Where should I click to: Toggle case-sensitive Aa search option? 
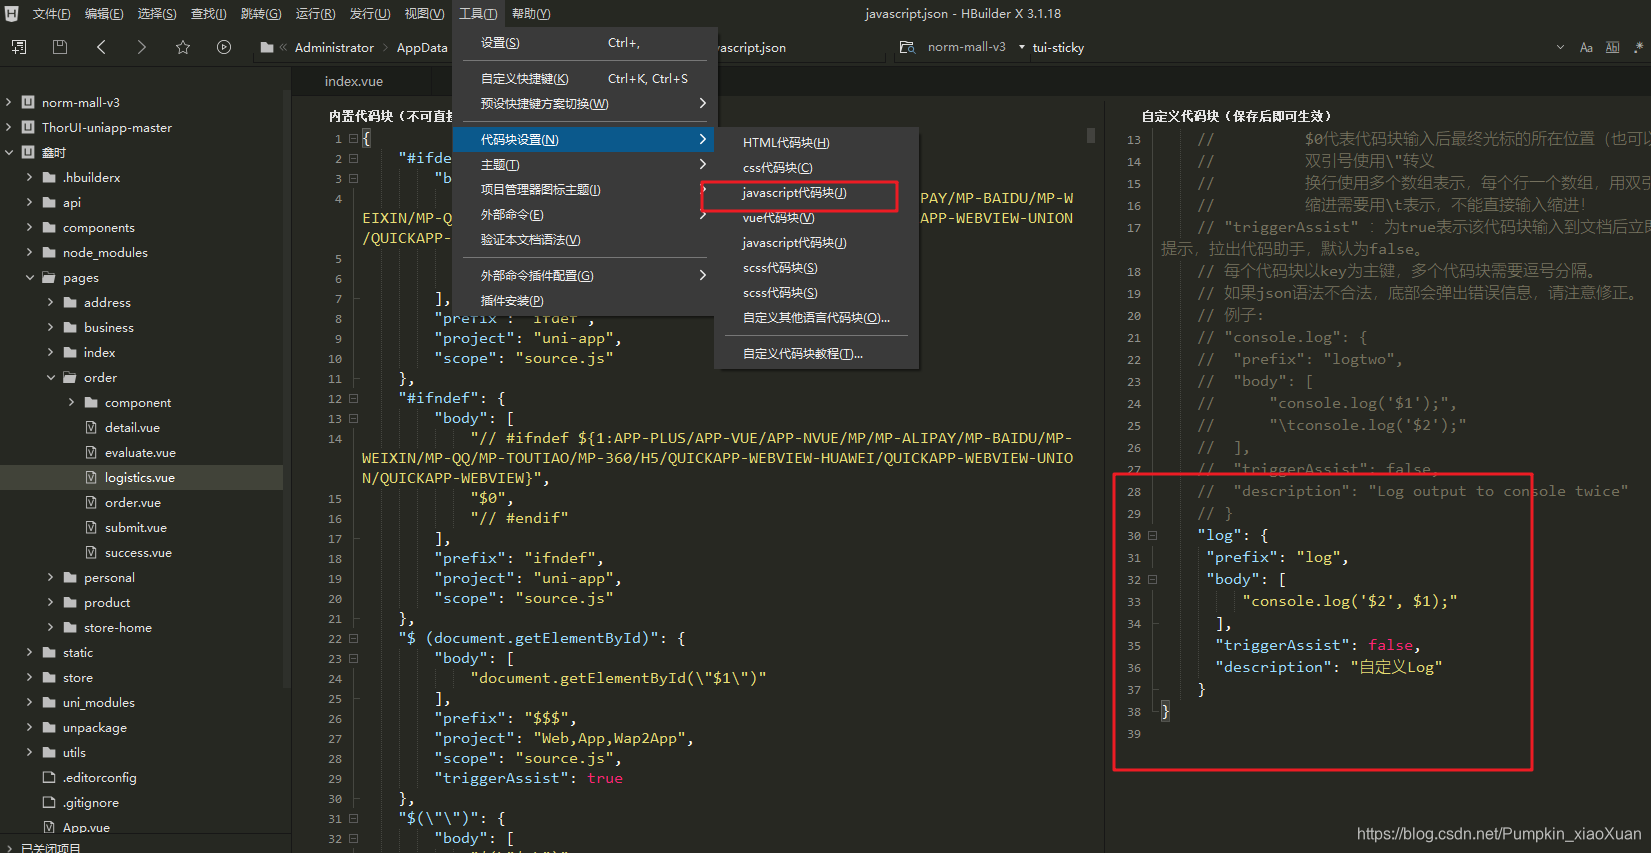click(x=1586, y=47)
